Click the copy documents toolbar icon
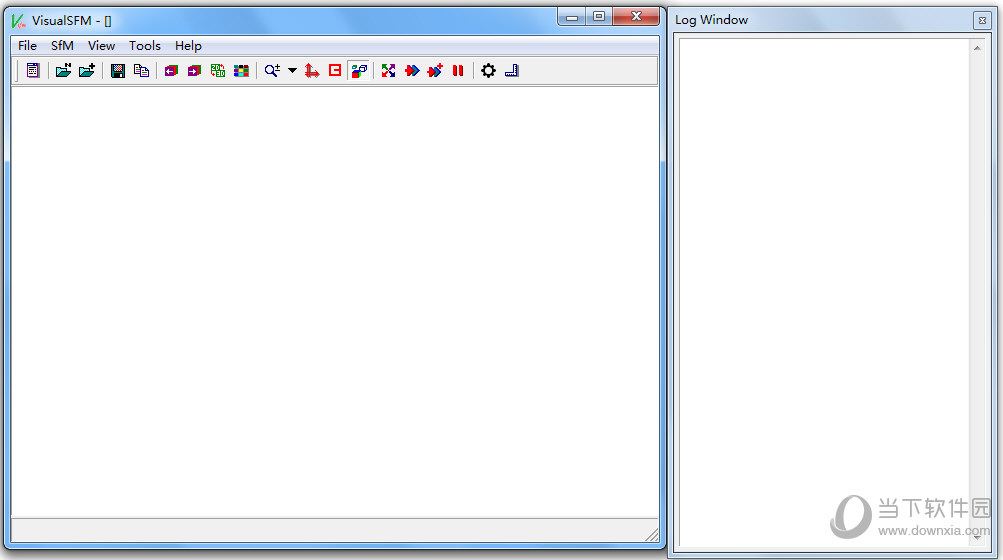The height and width of the screenshot is (560, 1003). 141,70
